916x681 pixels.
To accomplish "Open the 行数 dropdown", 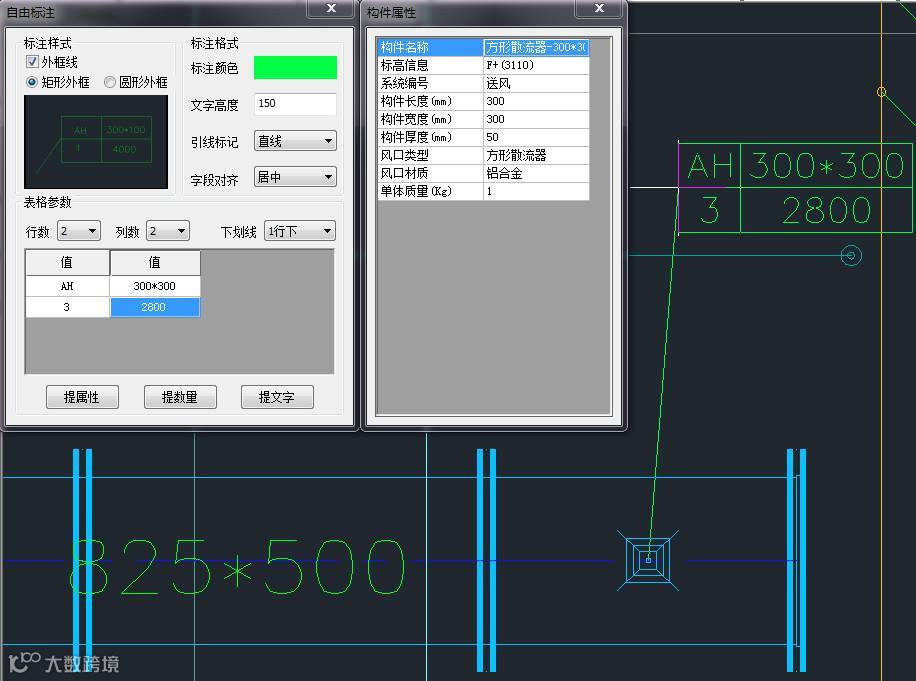I will pyautogui.click(x=79, y=231).
